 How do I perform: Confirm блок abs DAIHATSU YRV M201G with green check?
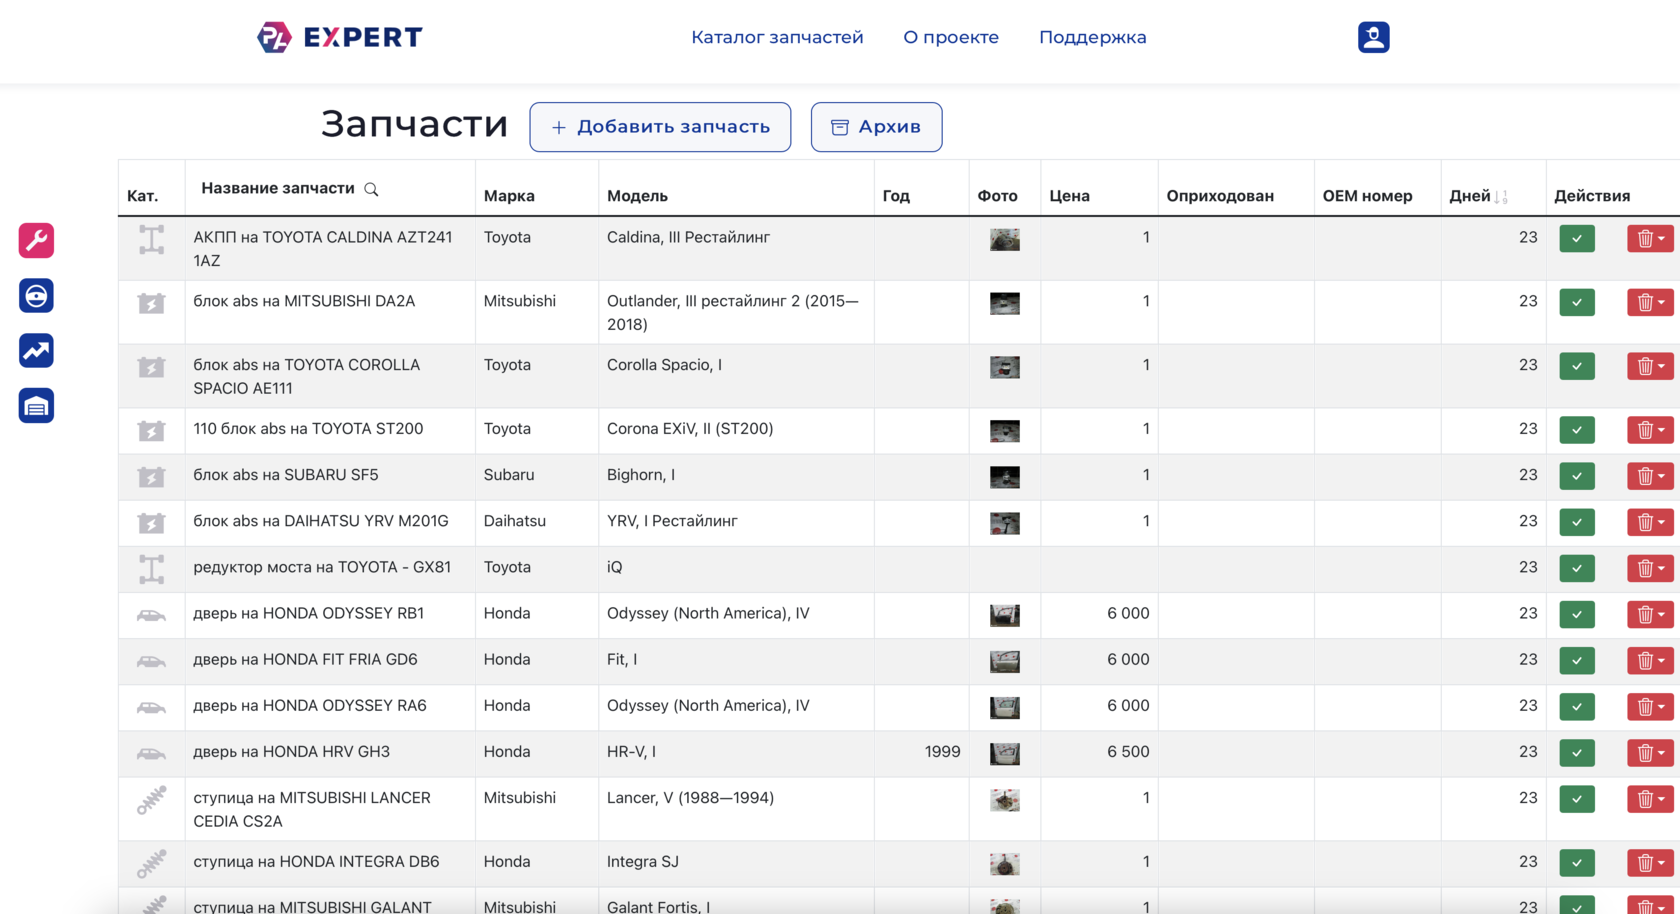coord(1577,522)
